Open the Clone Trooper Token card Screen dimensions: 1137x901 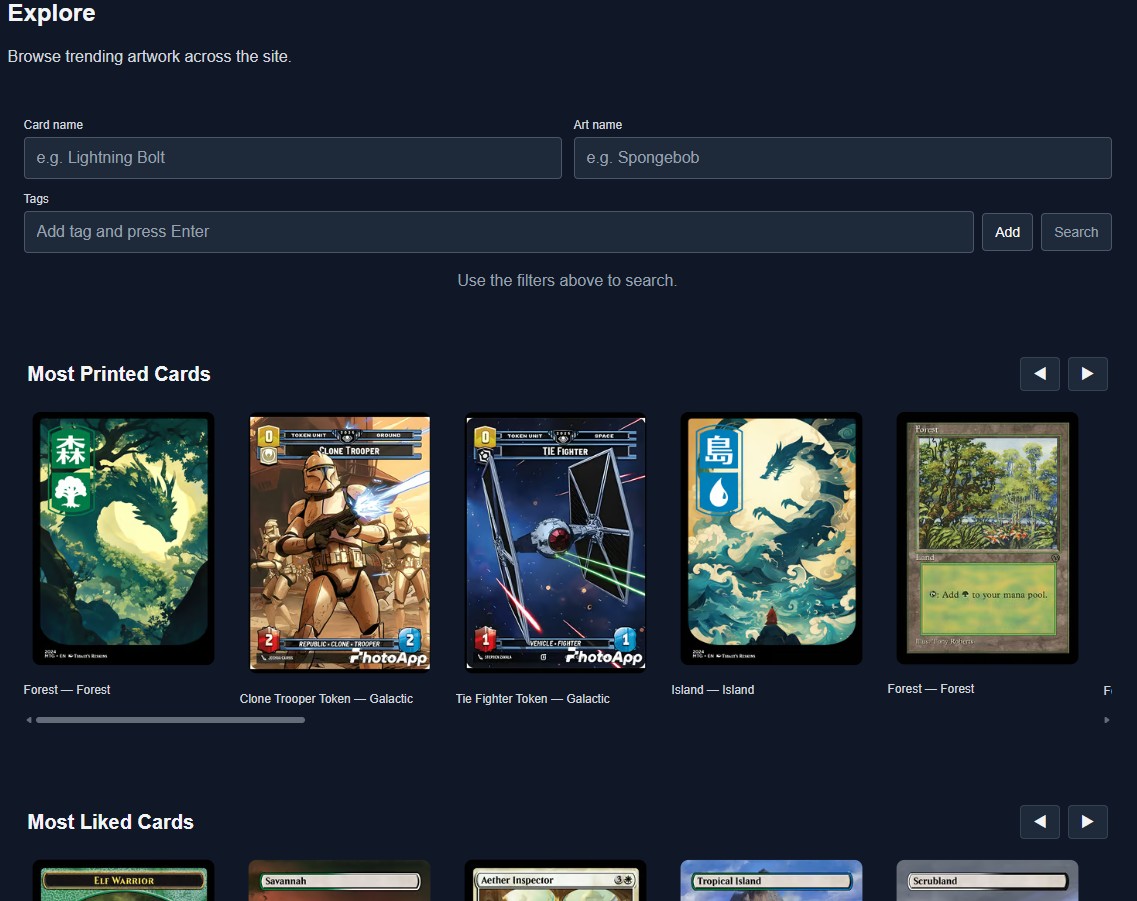339,542
